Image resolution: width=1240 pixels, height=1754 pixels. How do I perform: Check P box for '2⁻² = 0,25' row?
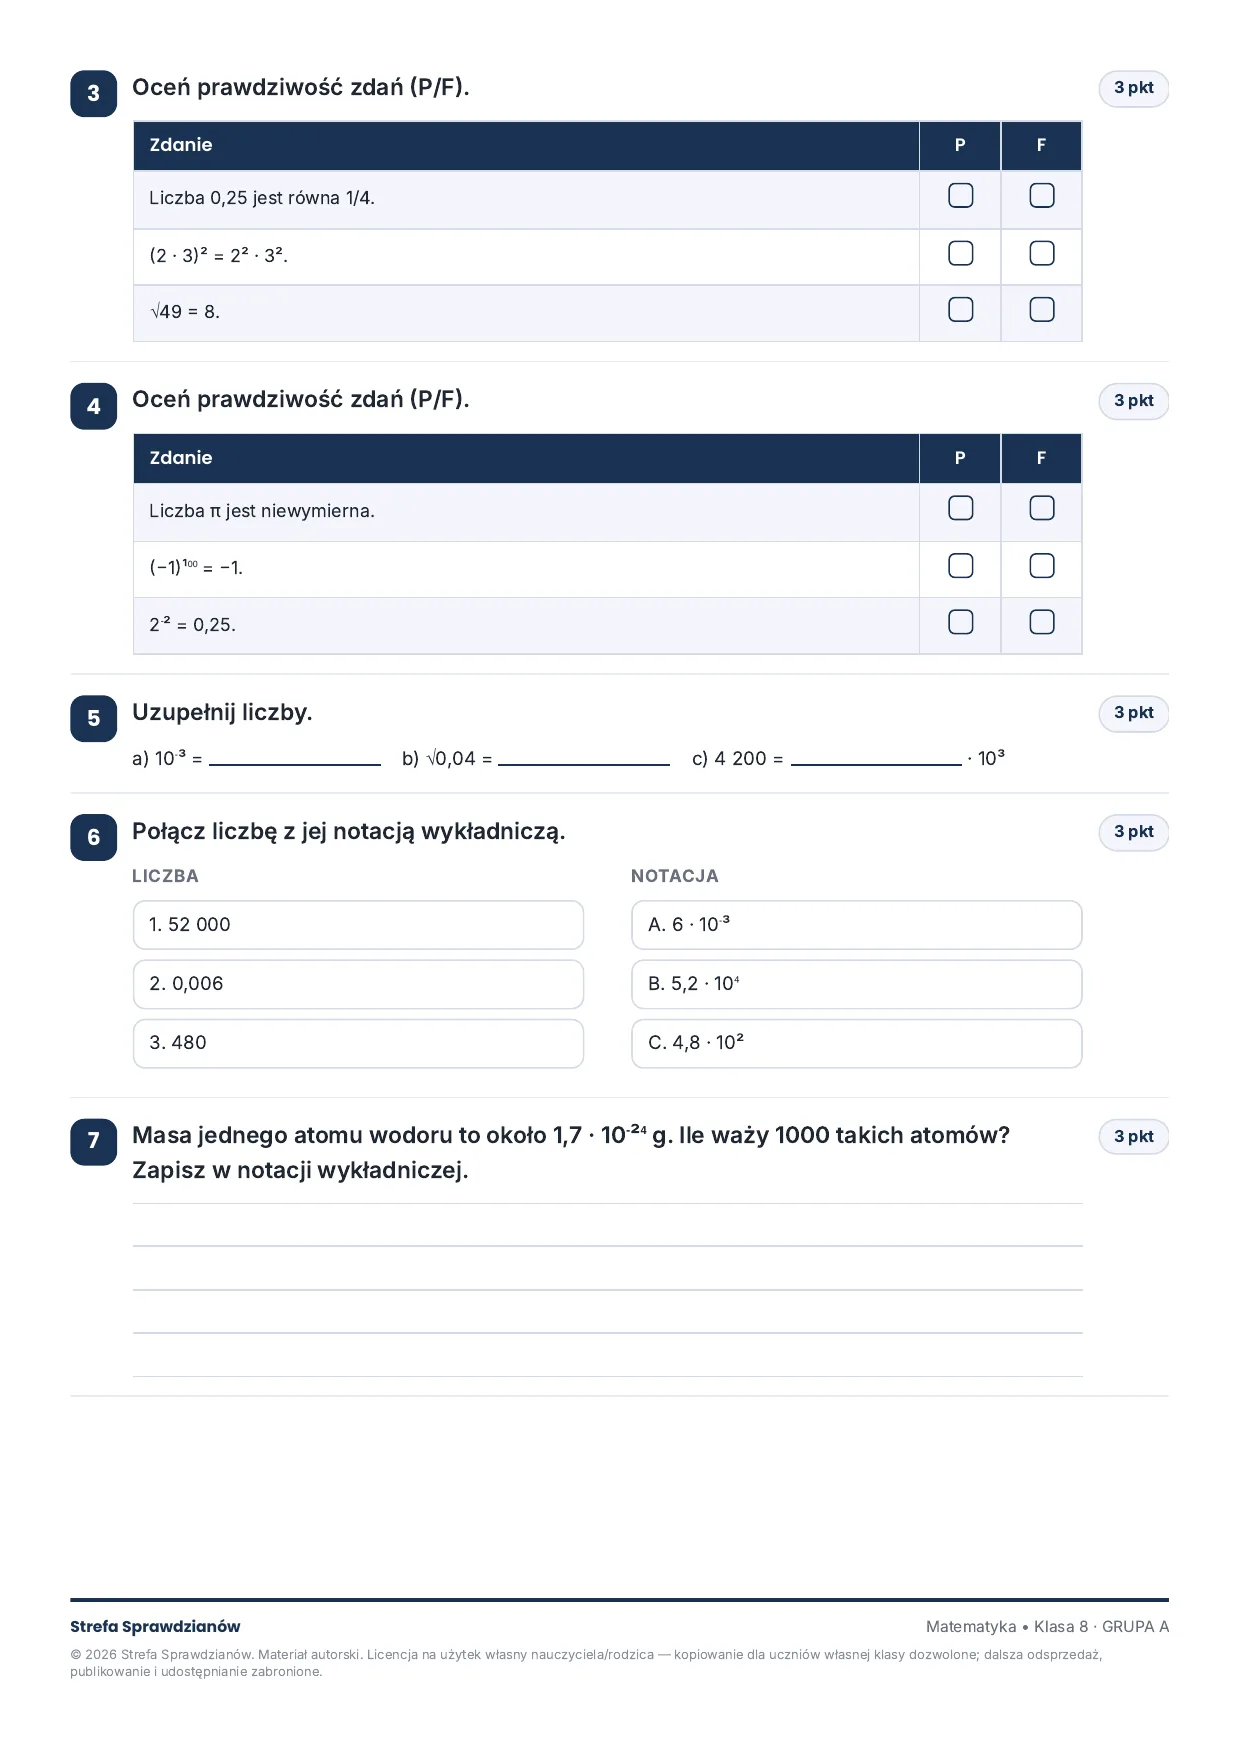960,622
